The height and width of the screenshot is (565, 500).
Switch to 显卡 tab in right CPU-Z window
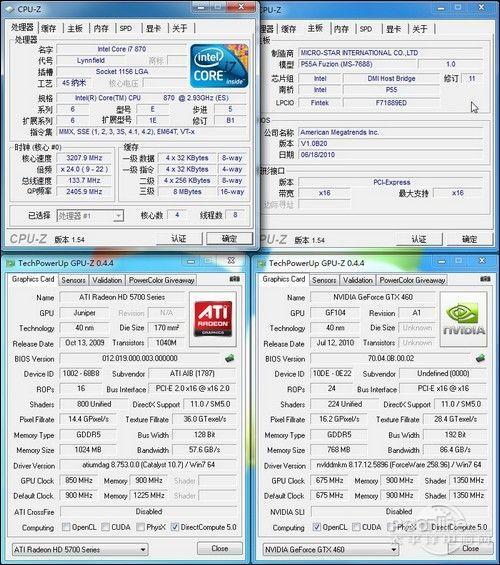point(394,29)
